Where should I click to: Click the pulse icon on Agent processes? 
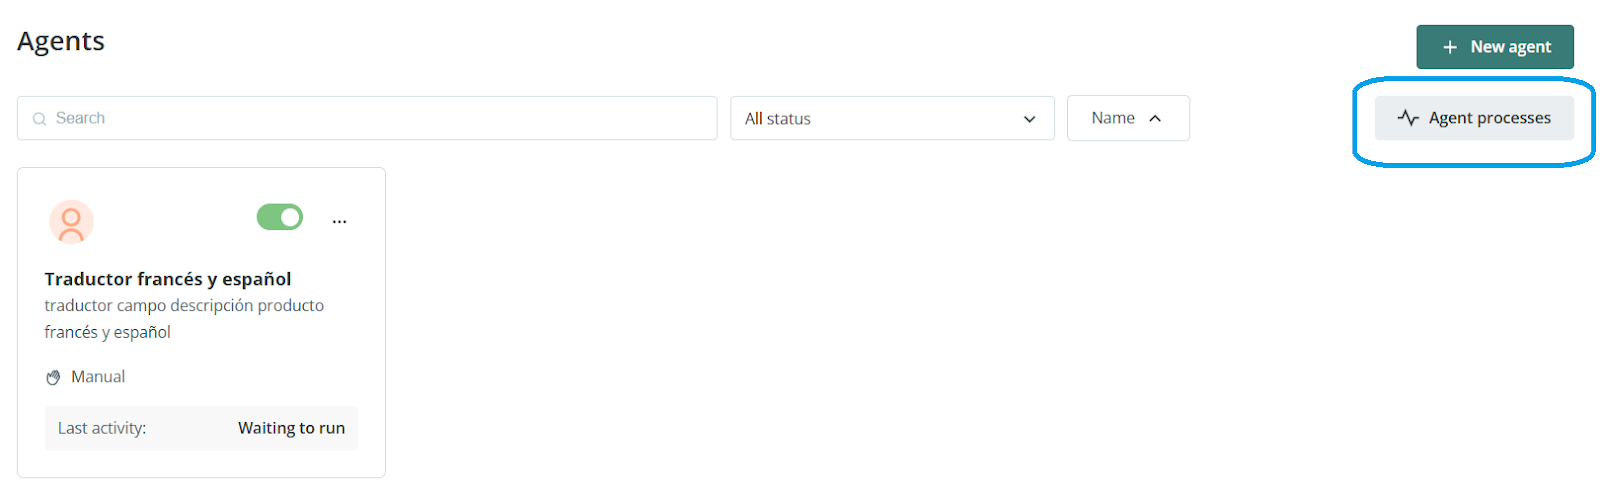1408,118
